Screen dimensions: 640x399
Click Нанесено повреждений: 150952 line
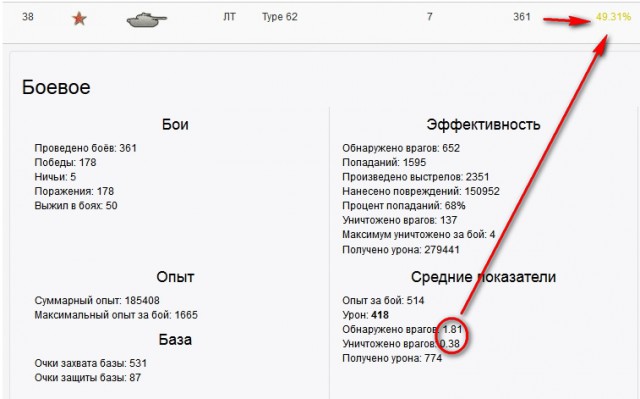click(x=421, y=191)
